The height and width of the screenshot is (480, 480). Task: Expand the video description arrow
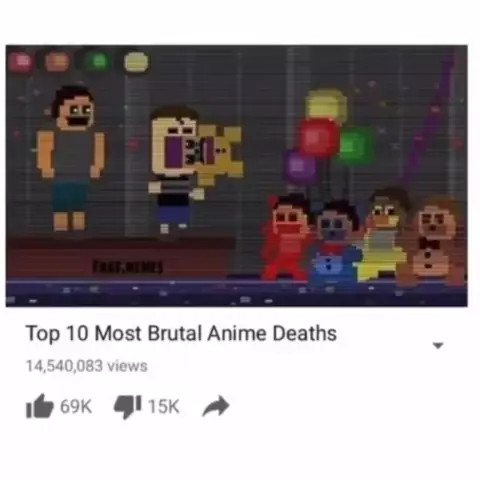(x=438, y=346)
